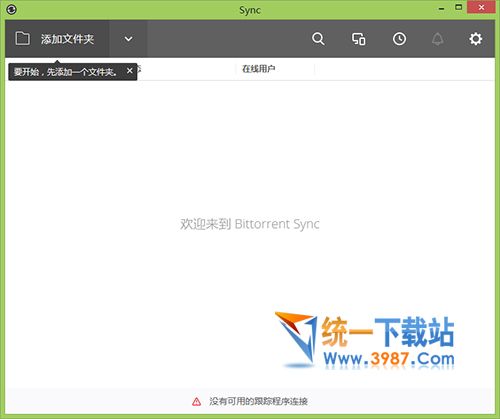Open the search magnifier icon
This screenshot has width=500, height=419.
(x=318, y=39)
